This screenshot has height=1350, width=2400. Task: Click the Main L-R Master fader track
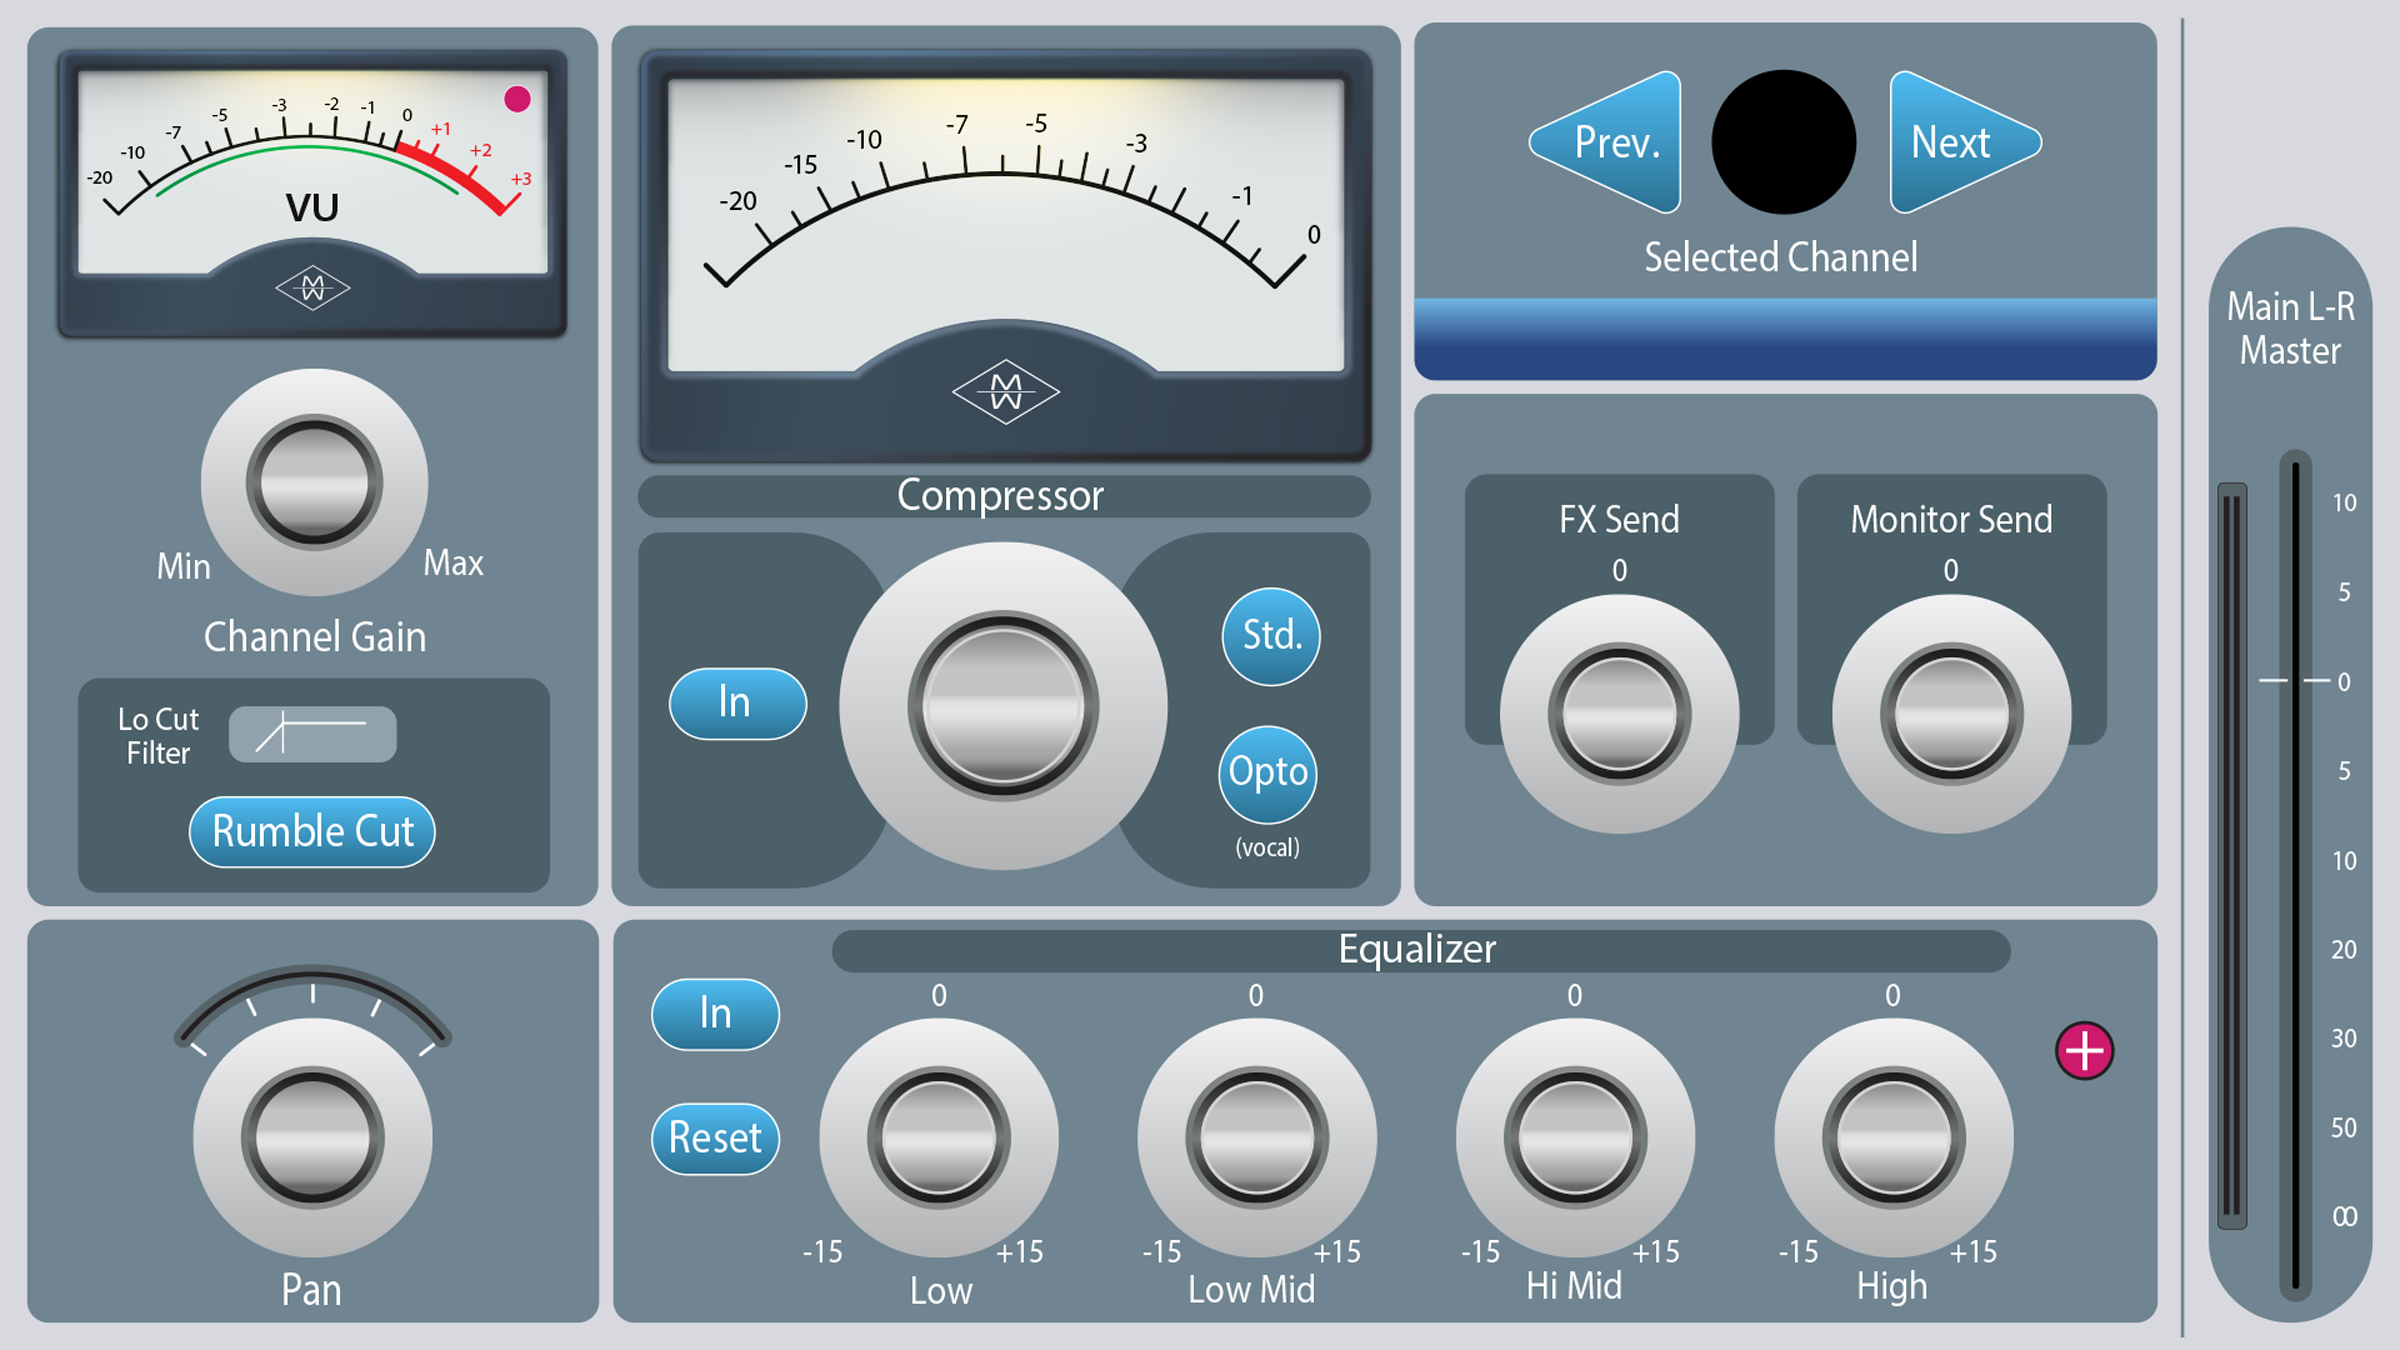pos(2295,875)
